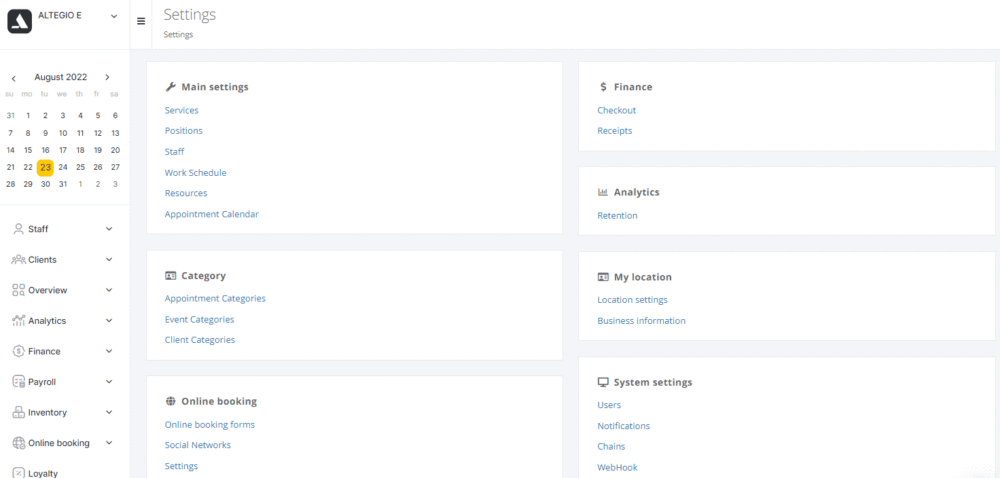The width and height of the screenshot is (1000, 478).
Task: Open Client Categories link
Action: [200, 340]
